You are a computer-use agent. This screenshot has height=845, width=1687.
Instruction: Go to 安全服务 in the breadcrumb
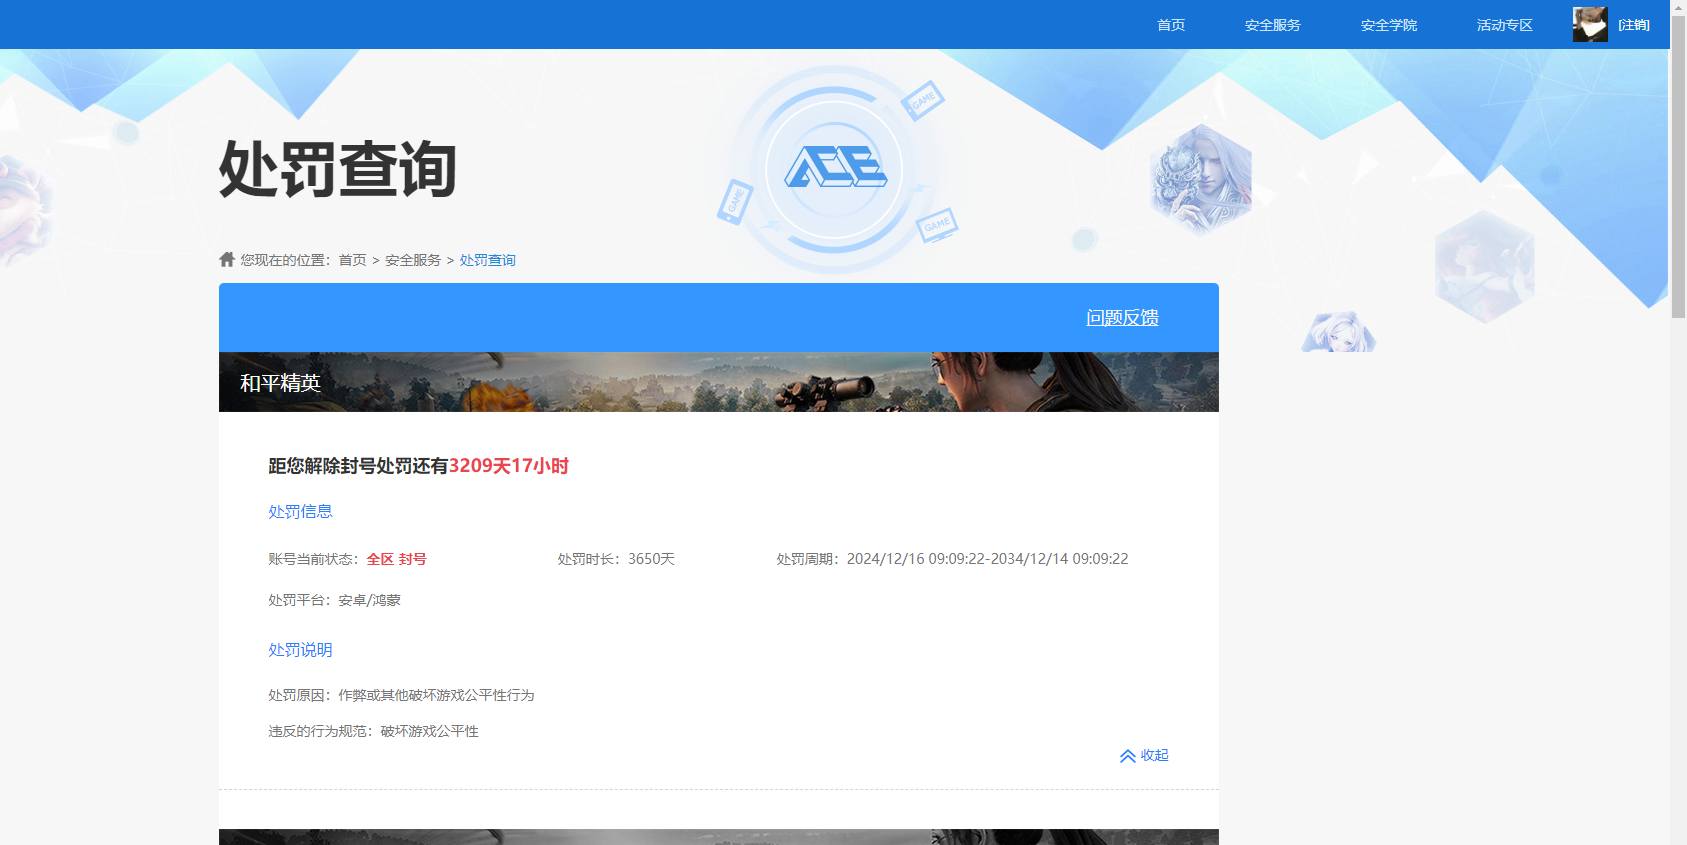coord(413,260)
